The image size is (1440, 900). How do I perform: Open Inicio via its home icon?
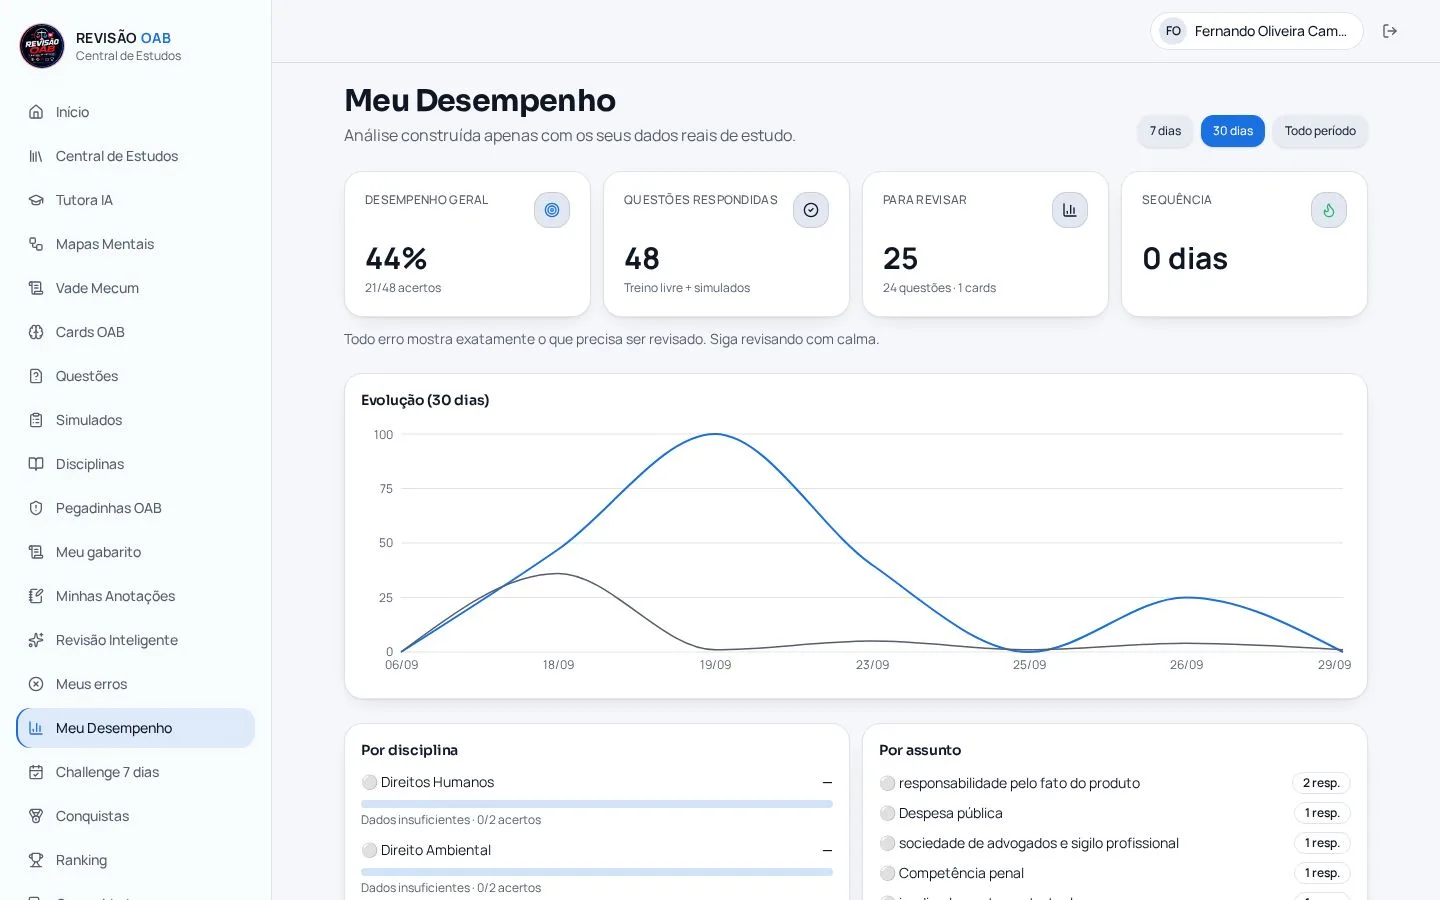coord(36,112)
